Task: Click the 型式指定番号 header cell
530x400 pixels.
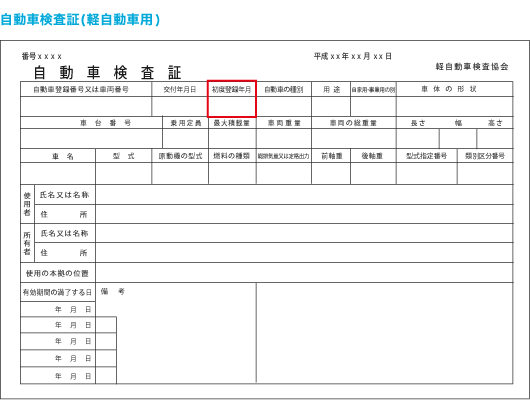Action: point(427,156)
